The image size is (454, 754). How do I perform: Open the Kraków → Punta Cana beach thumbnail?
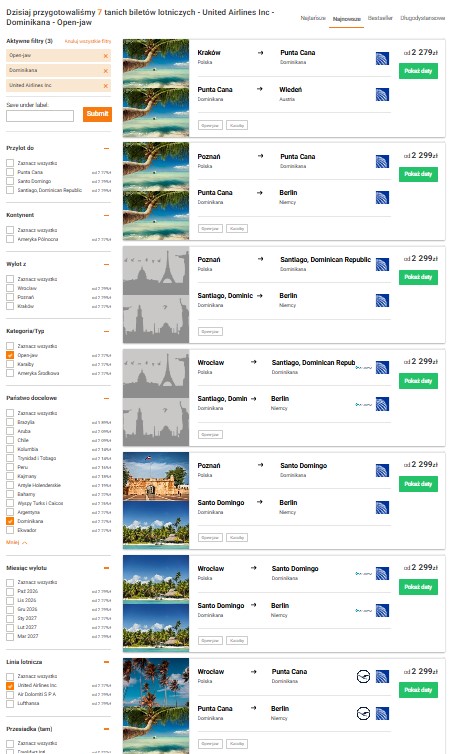pyautogui.click(x=156, y=63)
